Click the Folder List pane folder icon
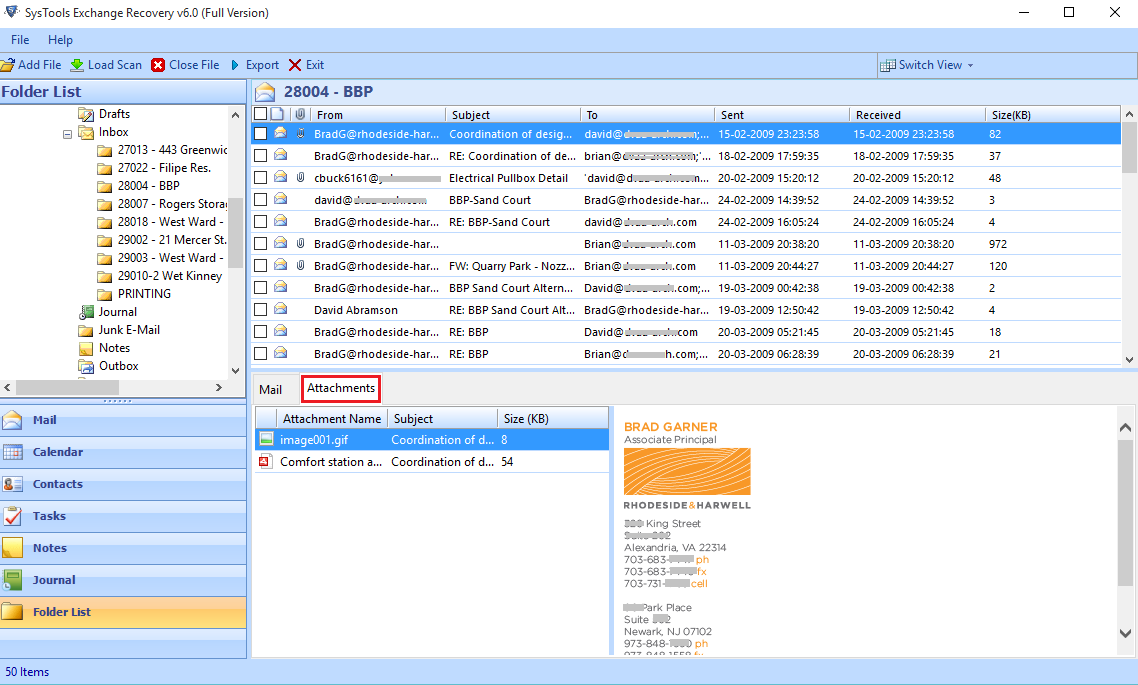The image size is (1138, 685). pos(12,612)
